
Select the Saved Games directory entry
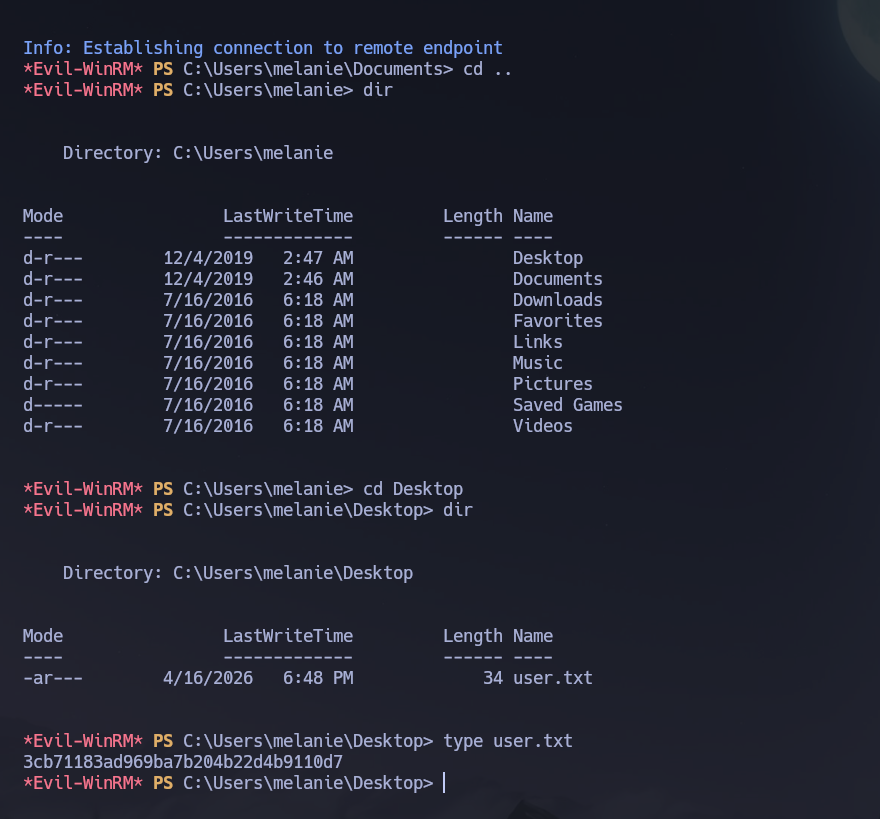567,404
